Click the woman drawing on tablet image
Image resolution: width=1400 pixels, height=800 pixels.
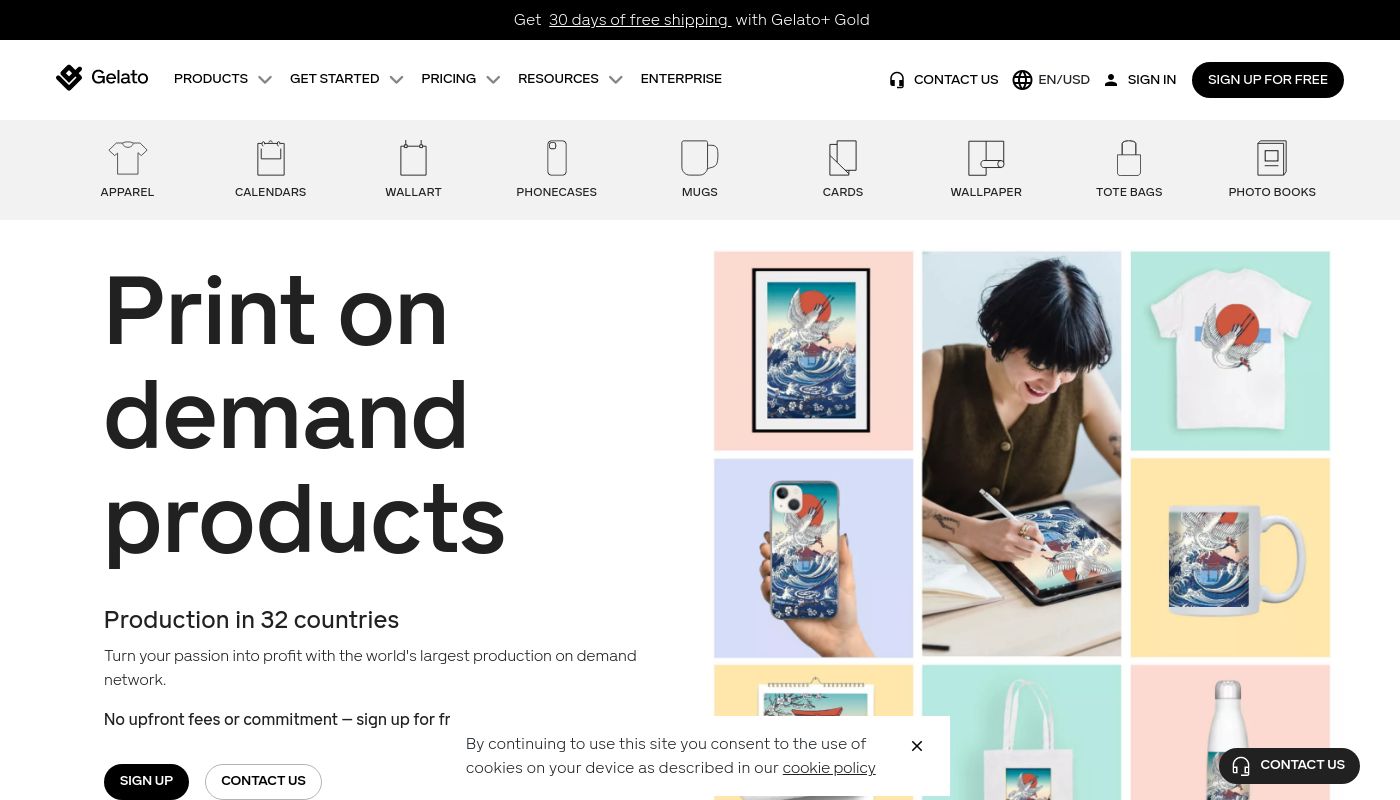pyautogui.click(x=1022, y=454)
